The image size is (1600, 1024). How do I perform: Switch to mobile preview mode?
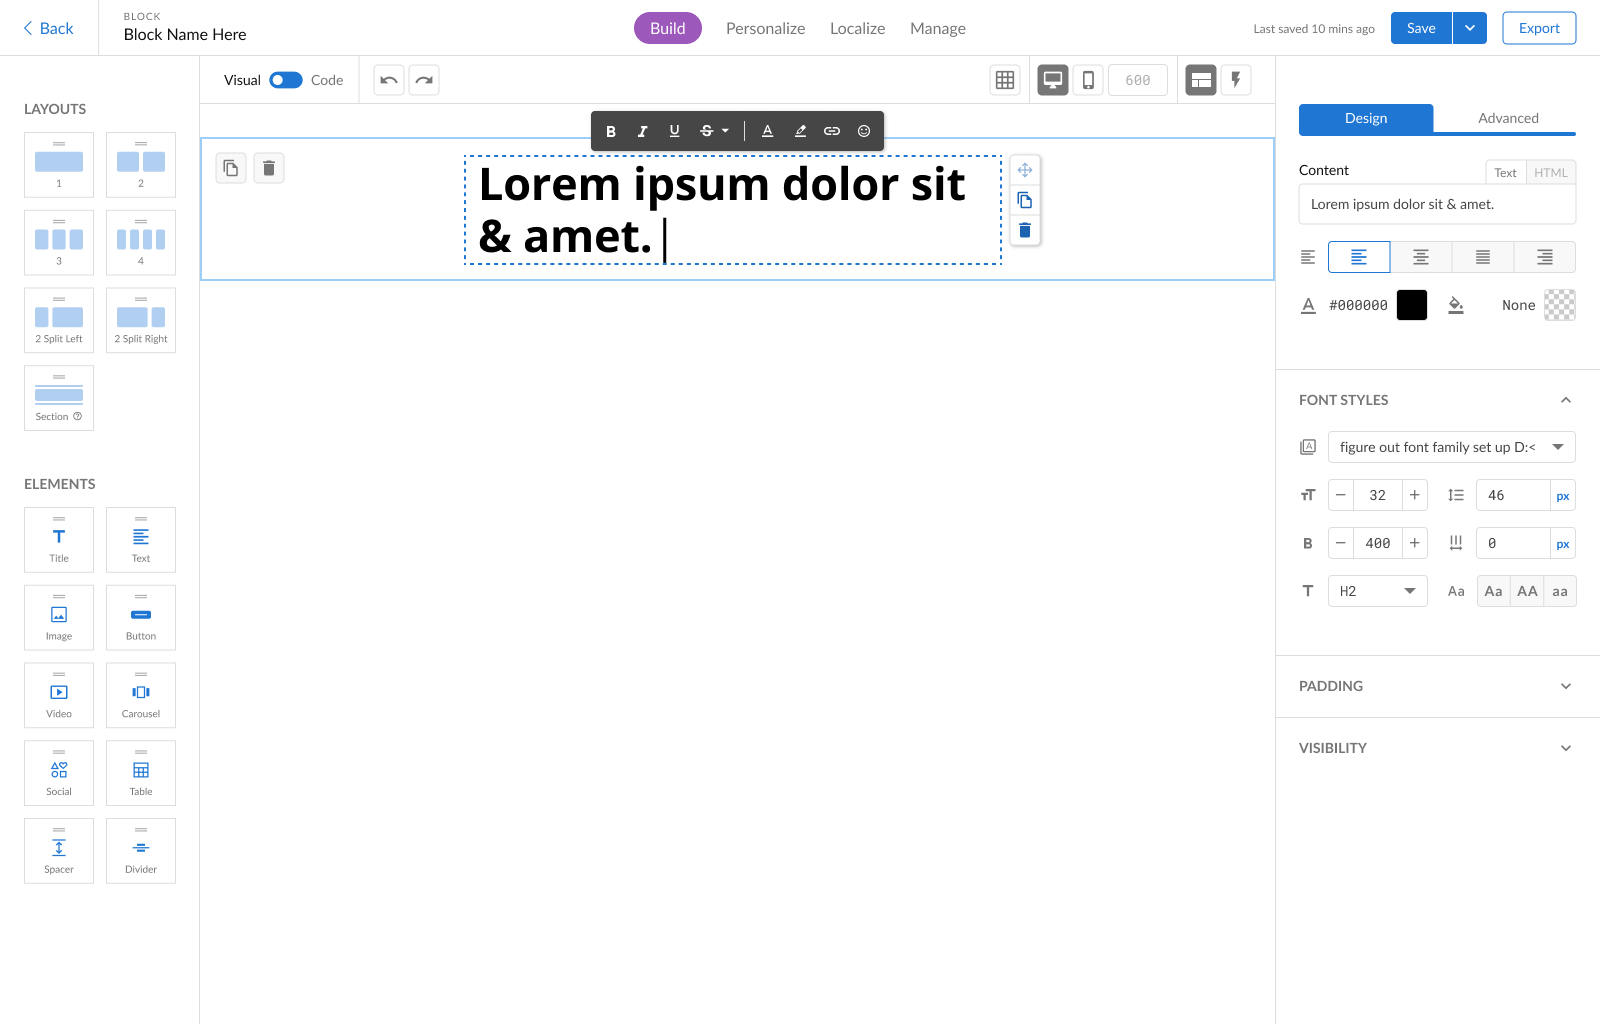(1088, 79)
